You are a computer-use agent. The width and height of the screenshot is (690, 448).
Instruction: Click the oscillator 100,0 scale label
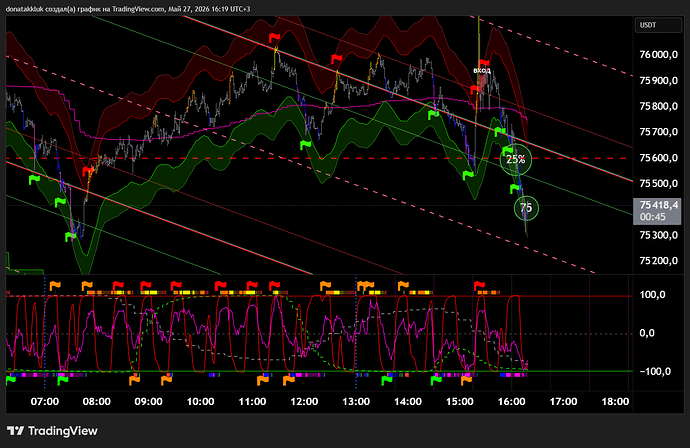pos(652,294)
